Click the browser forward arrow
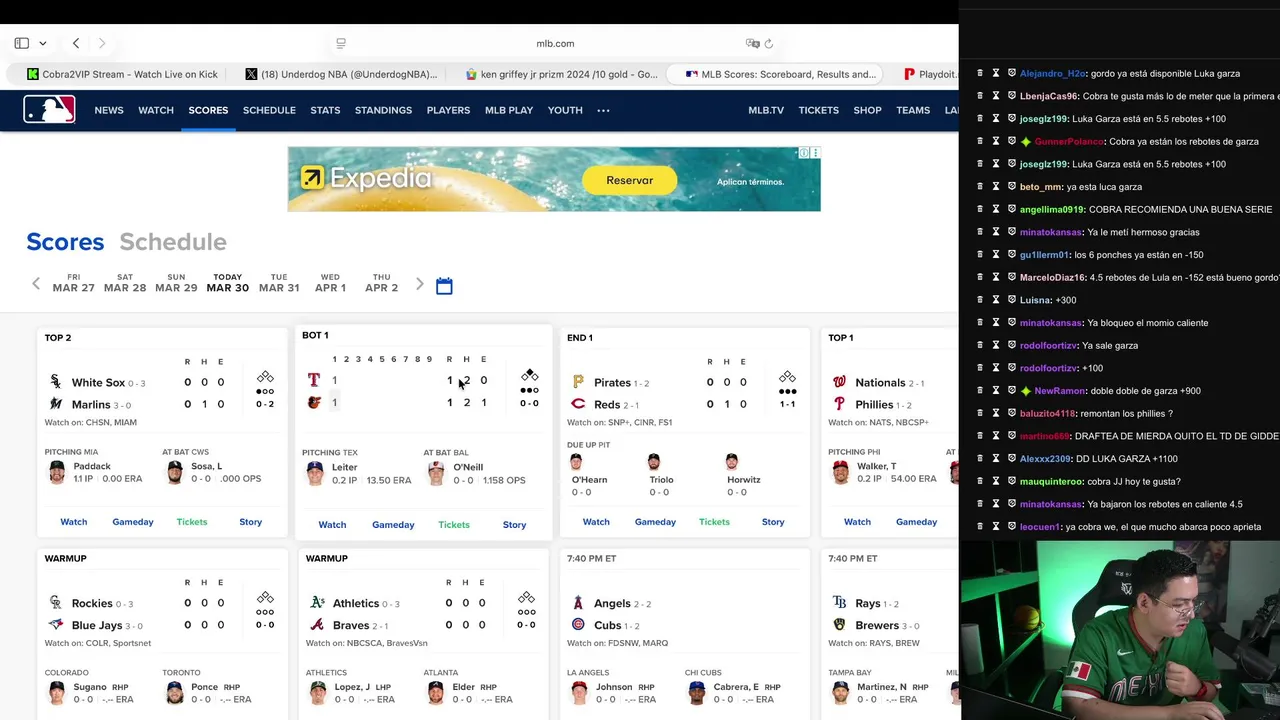This screenshot has width=1280, height=720. tap(102, 43)
